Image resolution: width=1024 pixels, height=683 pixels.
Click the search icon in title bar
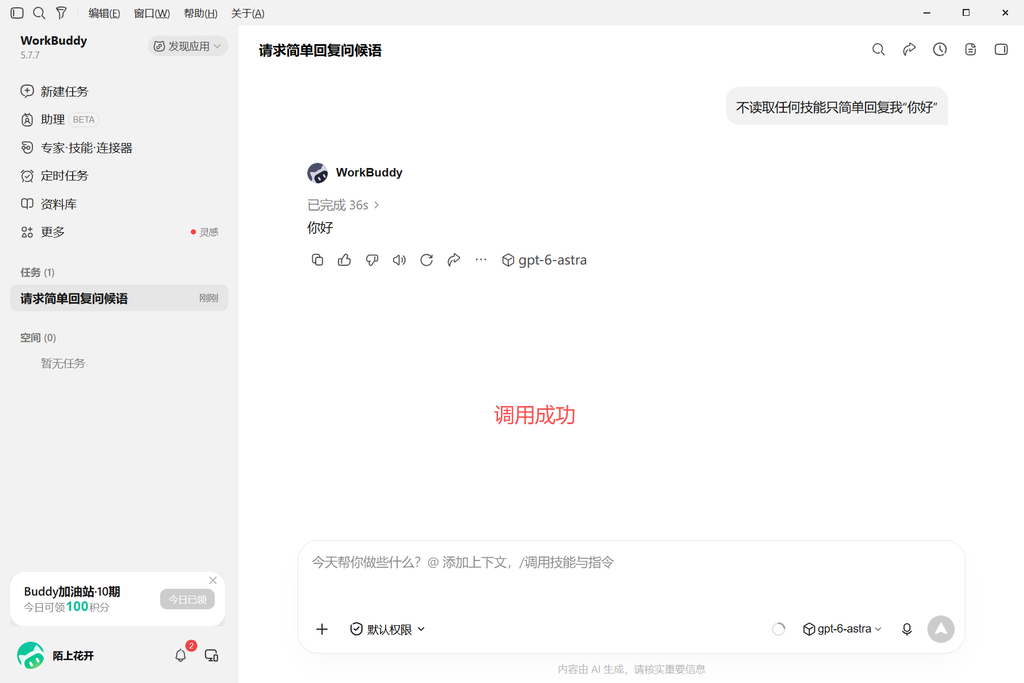click(x=39, y=13)
